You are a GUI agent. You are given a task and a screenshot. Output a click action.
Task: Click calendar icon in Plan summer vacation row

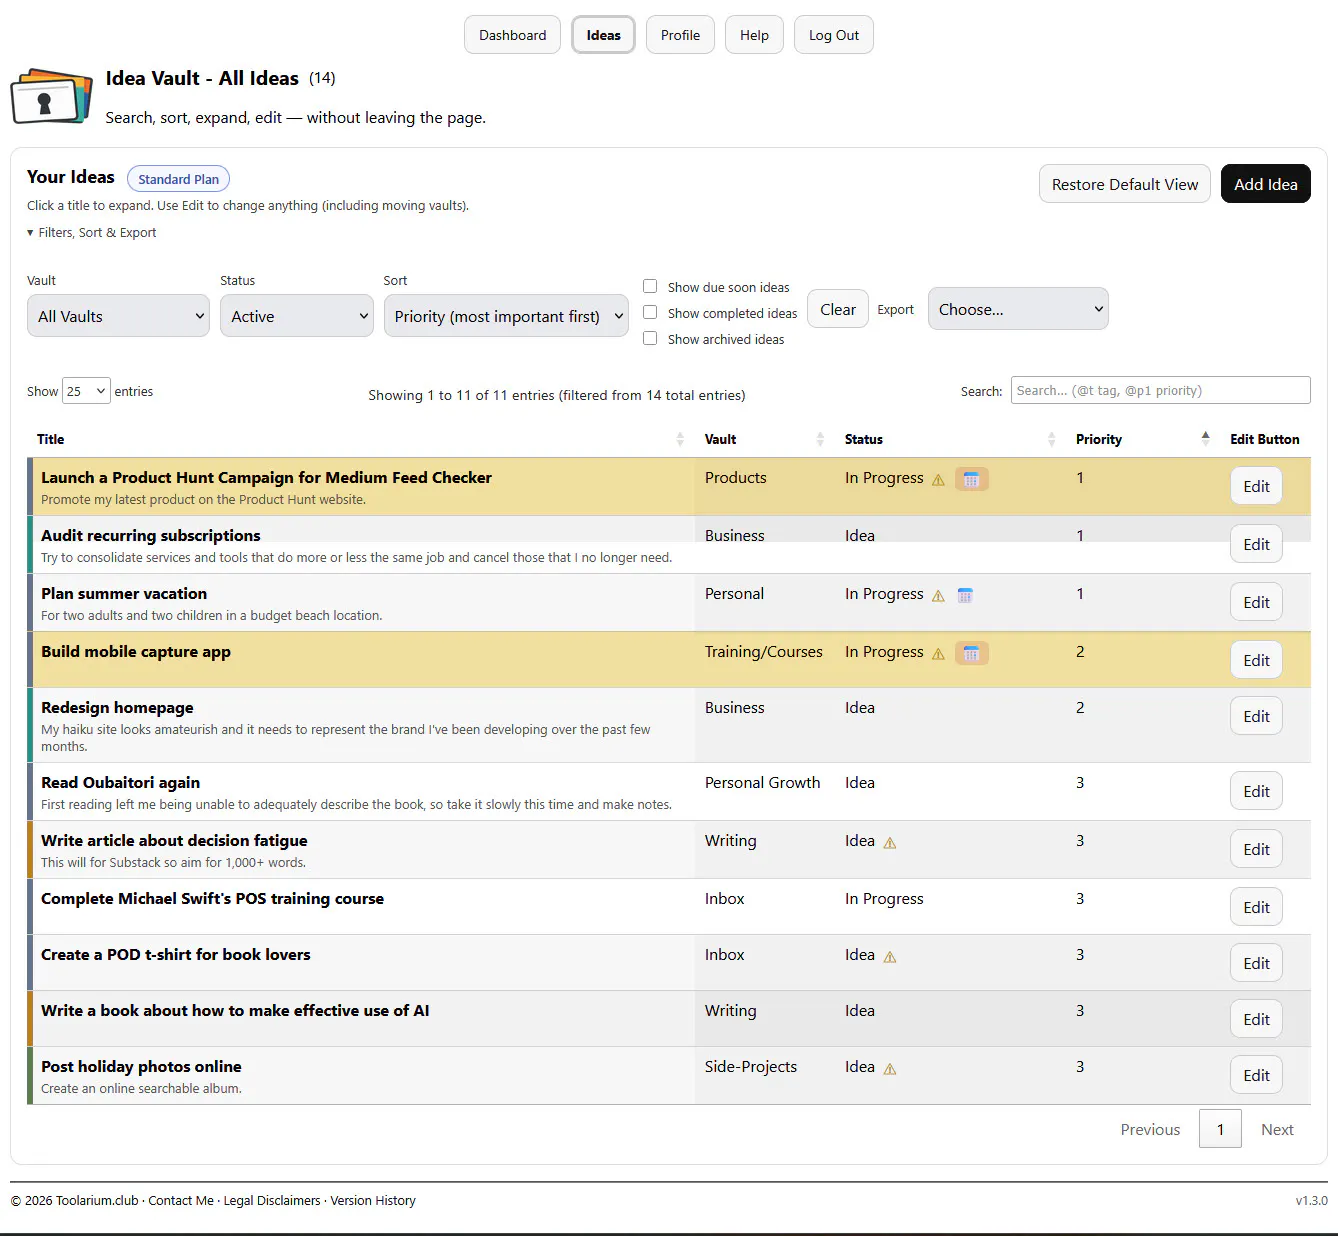[965, 596]
